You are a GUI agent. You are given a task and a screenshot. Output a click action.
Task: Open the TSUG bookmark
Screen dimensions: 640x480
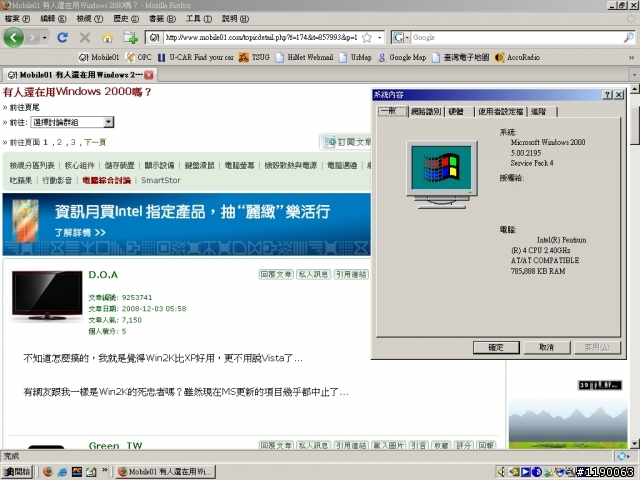coord(254,57)
